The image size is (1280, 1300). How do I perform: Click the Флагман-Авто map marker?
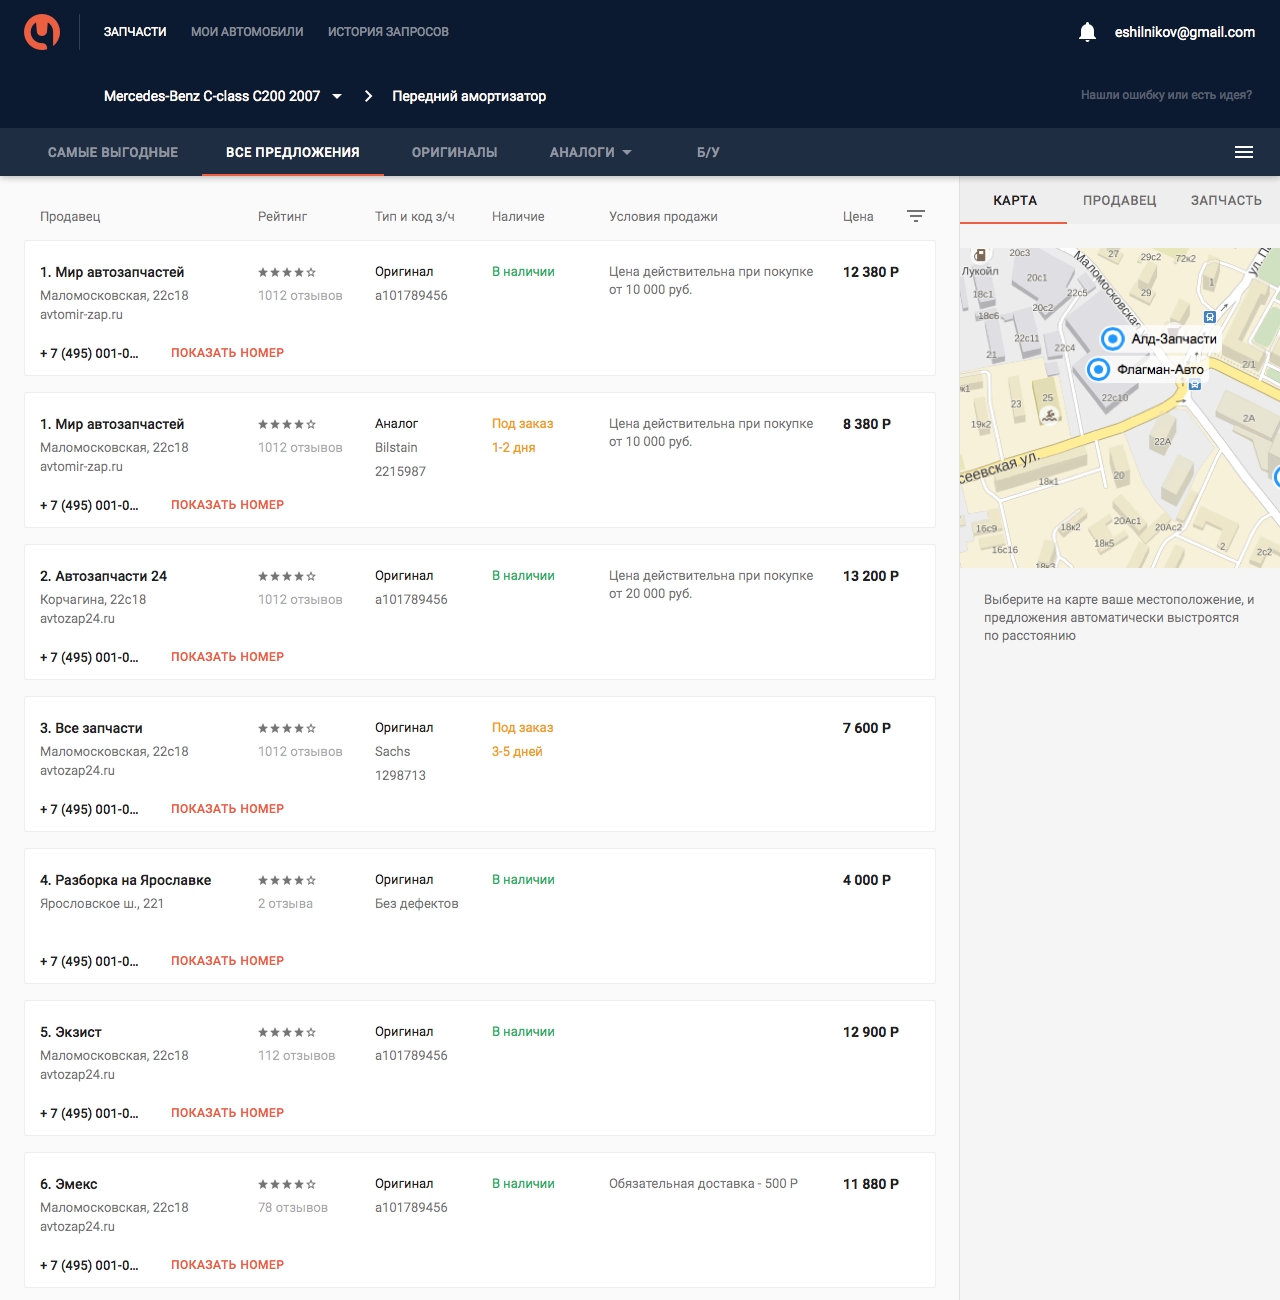click(x=1098, y=370)
